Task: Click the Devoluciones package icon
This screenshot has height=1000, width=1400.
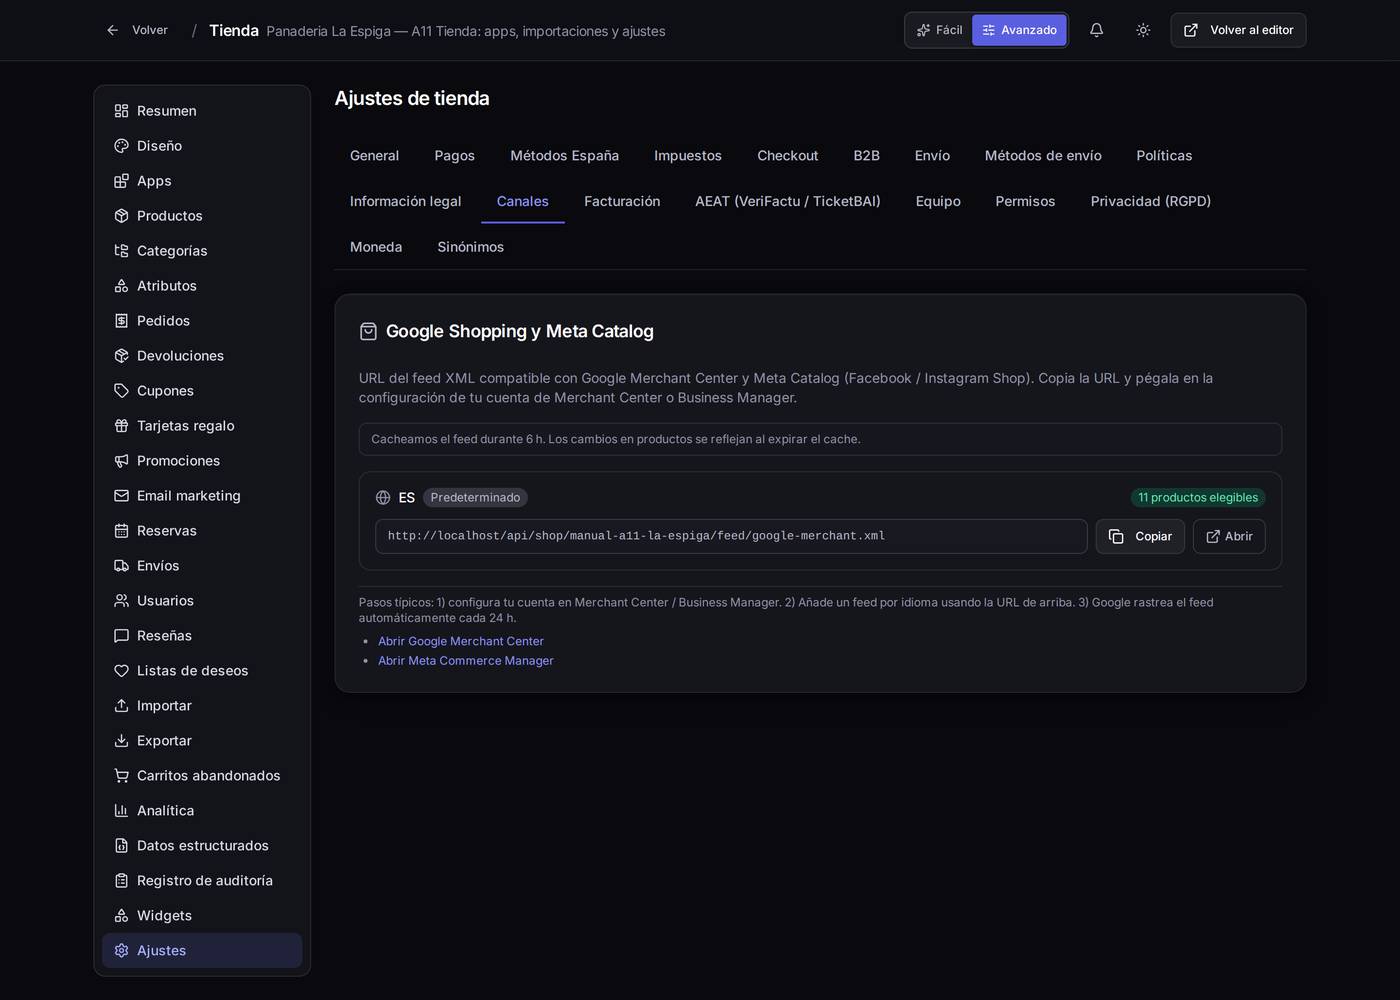Action: click(121, 356)
